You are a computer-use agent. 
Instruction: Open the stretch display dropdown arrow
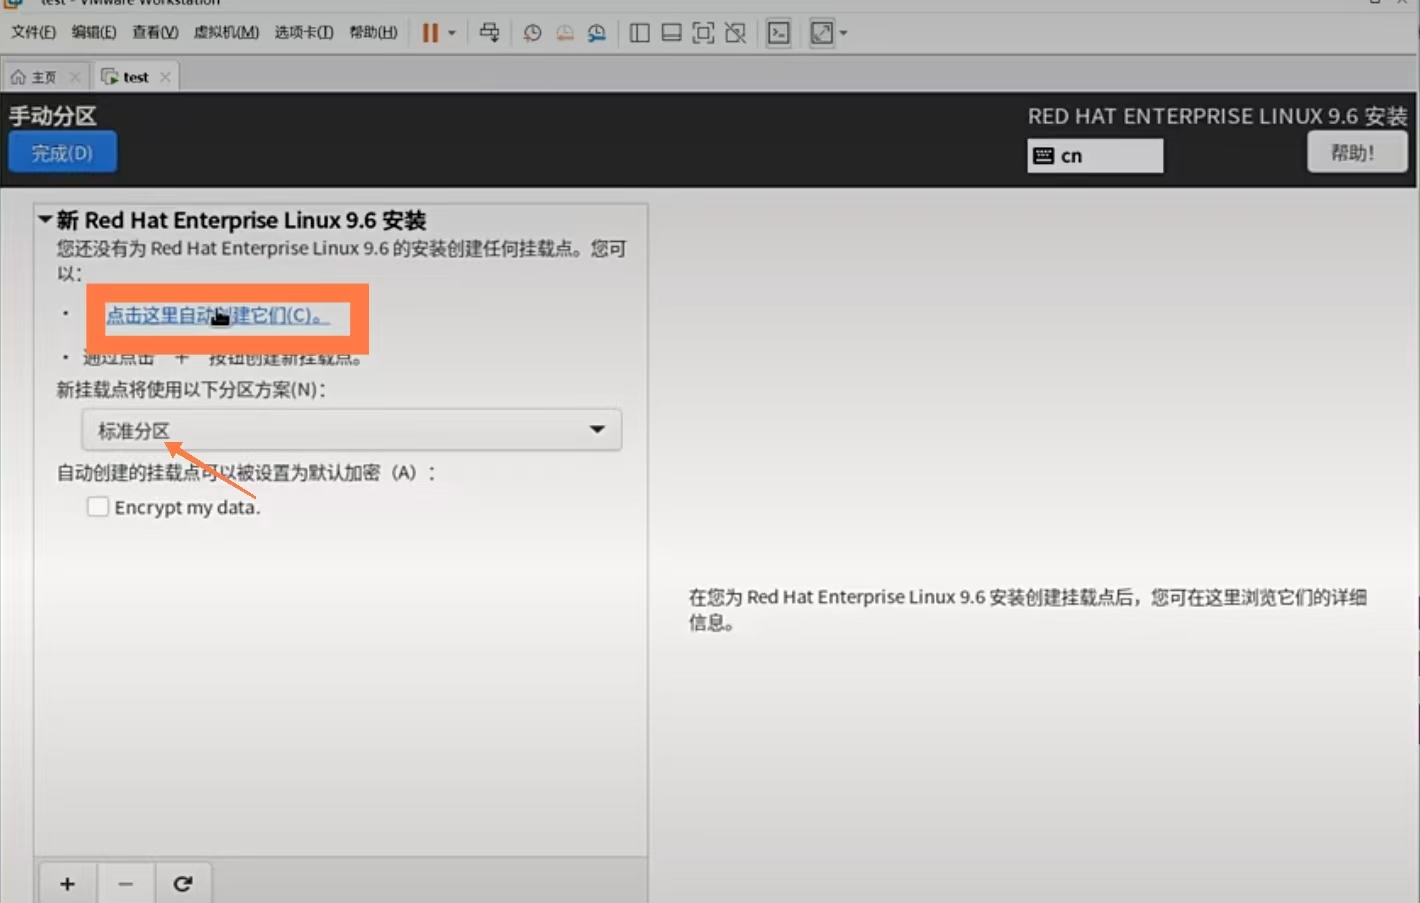[x=843, y=33]
